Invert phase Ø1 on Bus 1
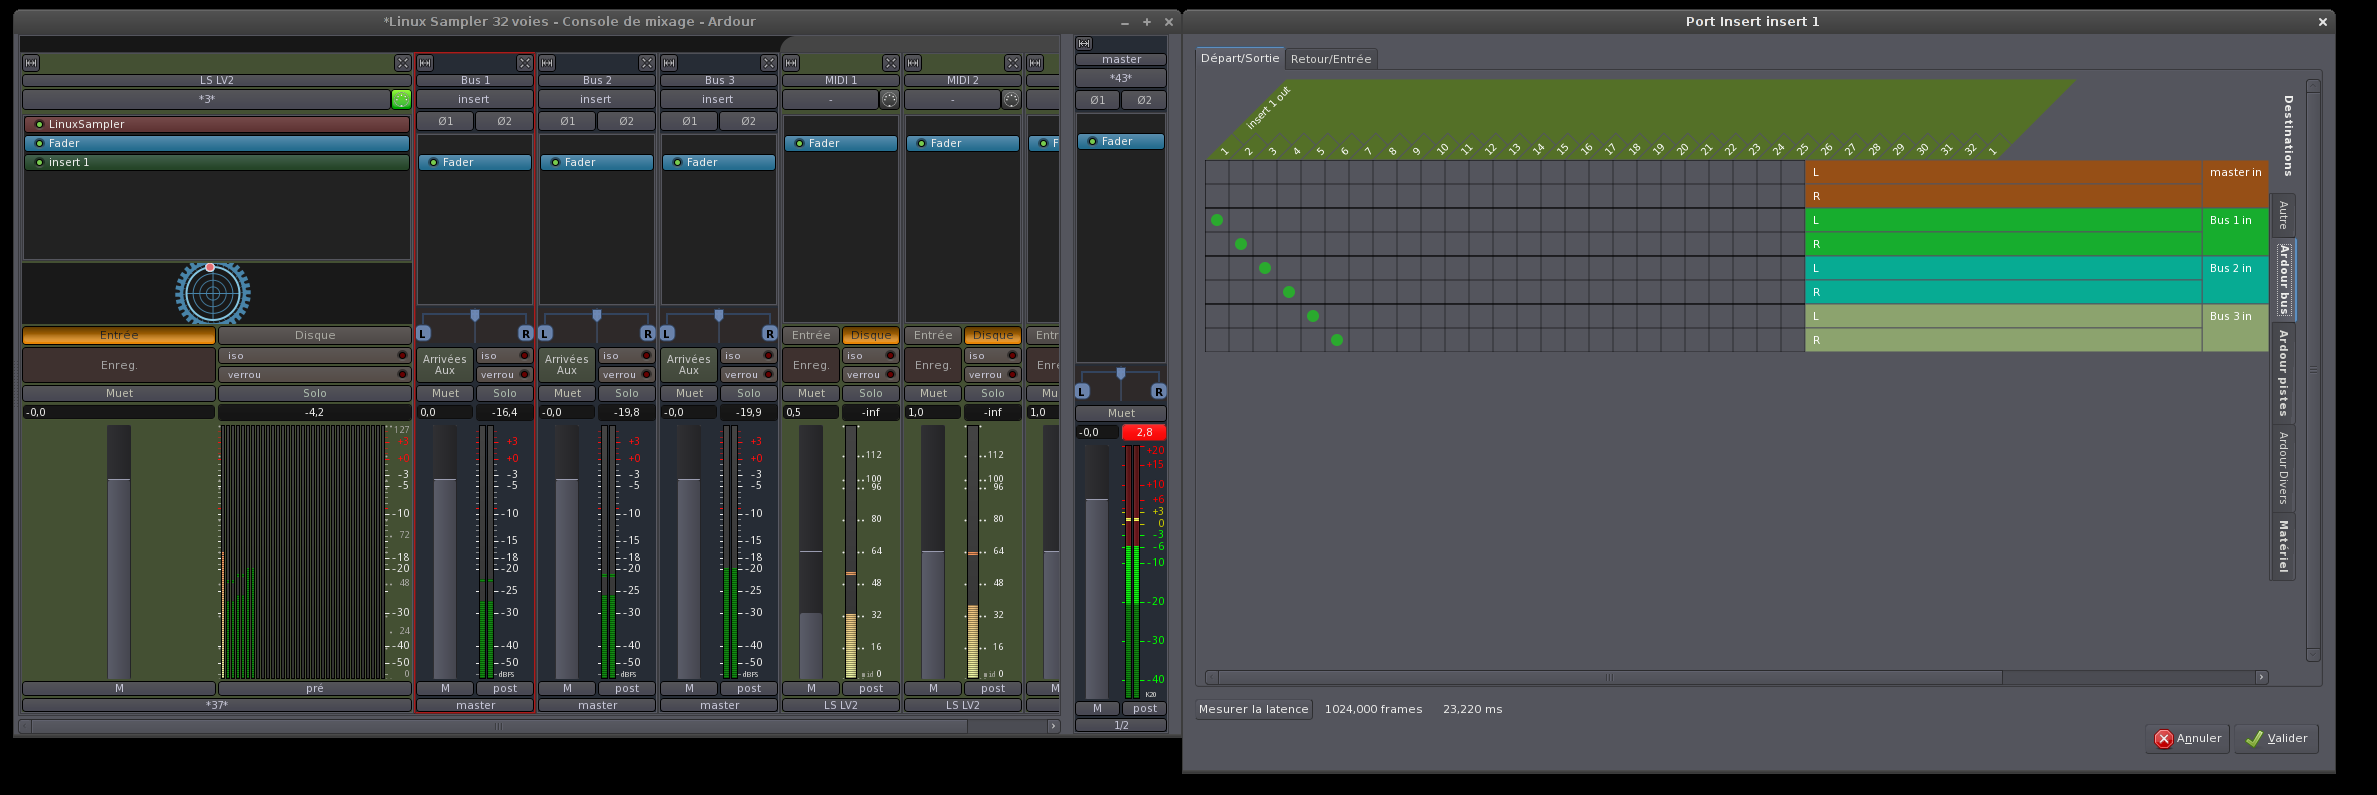 pyautogui.click(x=445, y=121)
